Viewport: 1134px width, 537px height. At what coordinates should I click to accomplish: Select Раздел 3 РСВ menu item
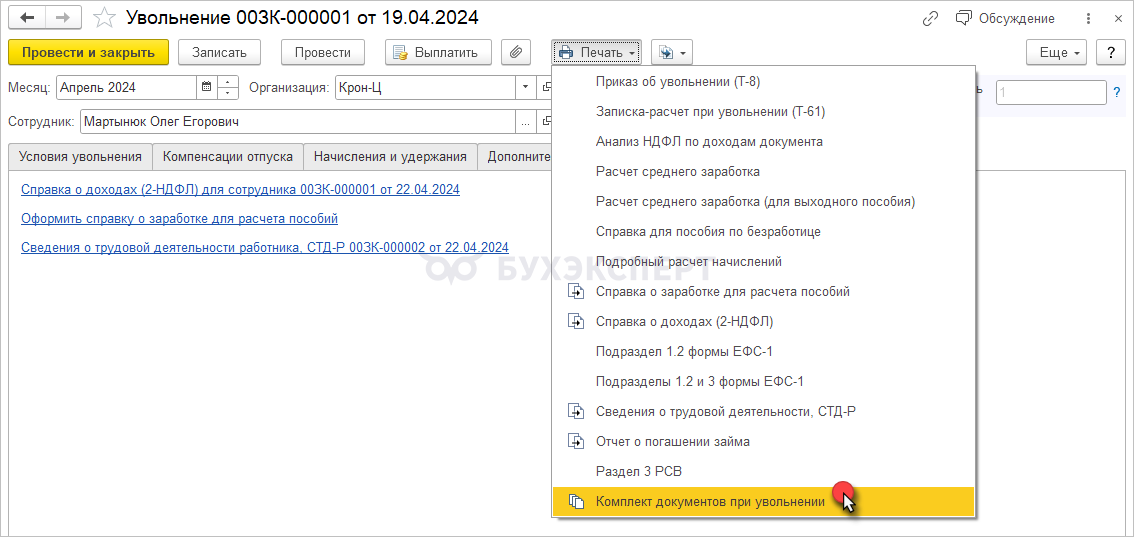(764, 471)
